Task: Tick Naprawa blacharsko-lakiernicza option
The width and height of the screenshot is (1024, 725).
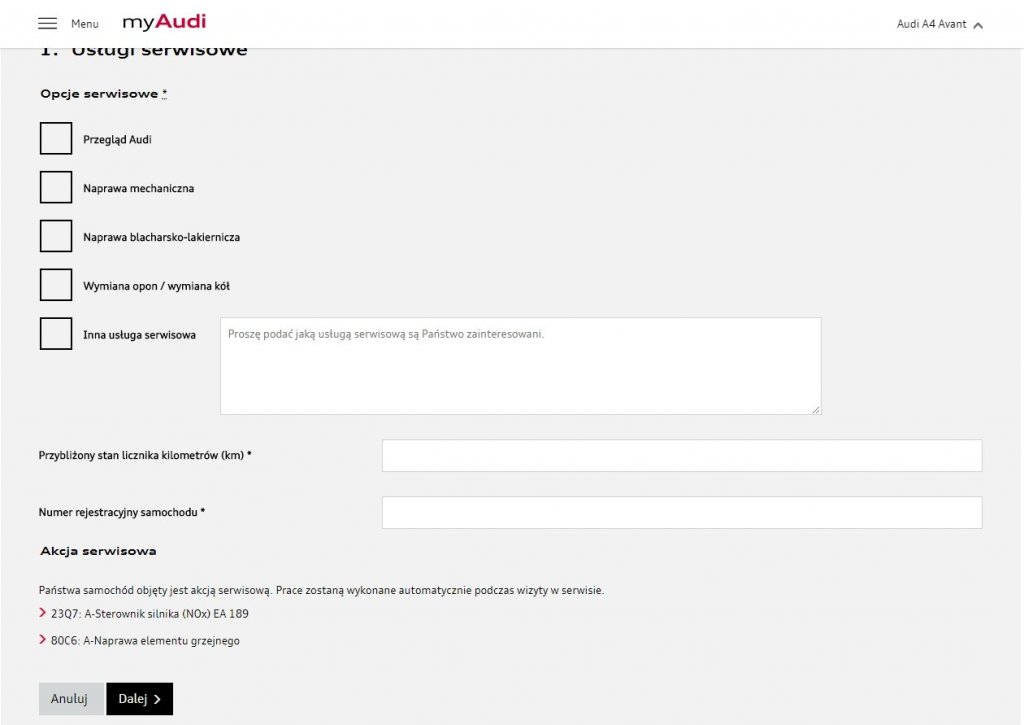Action: click(56, 236)
